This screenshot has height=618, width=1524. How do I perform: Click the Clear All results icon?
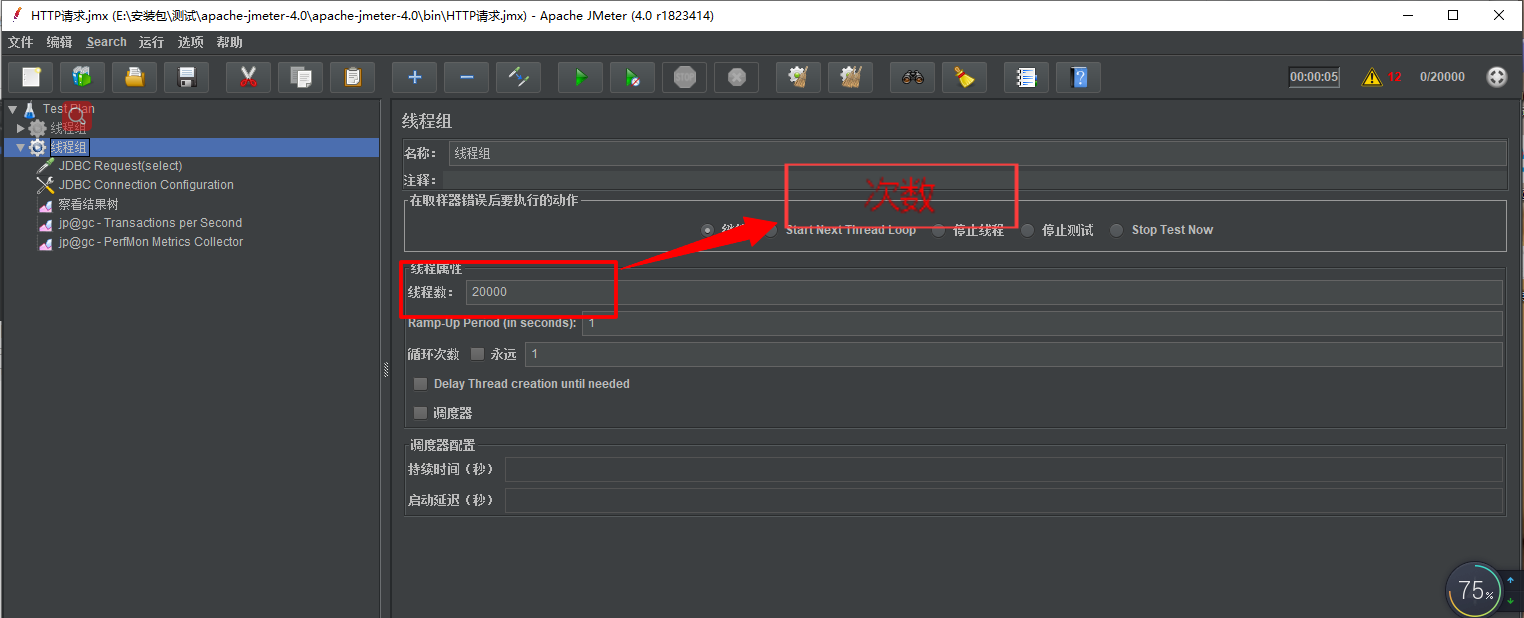click(850, 77)
